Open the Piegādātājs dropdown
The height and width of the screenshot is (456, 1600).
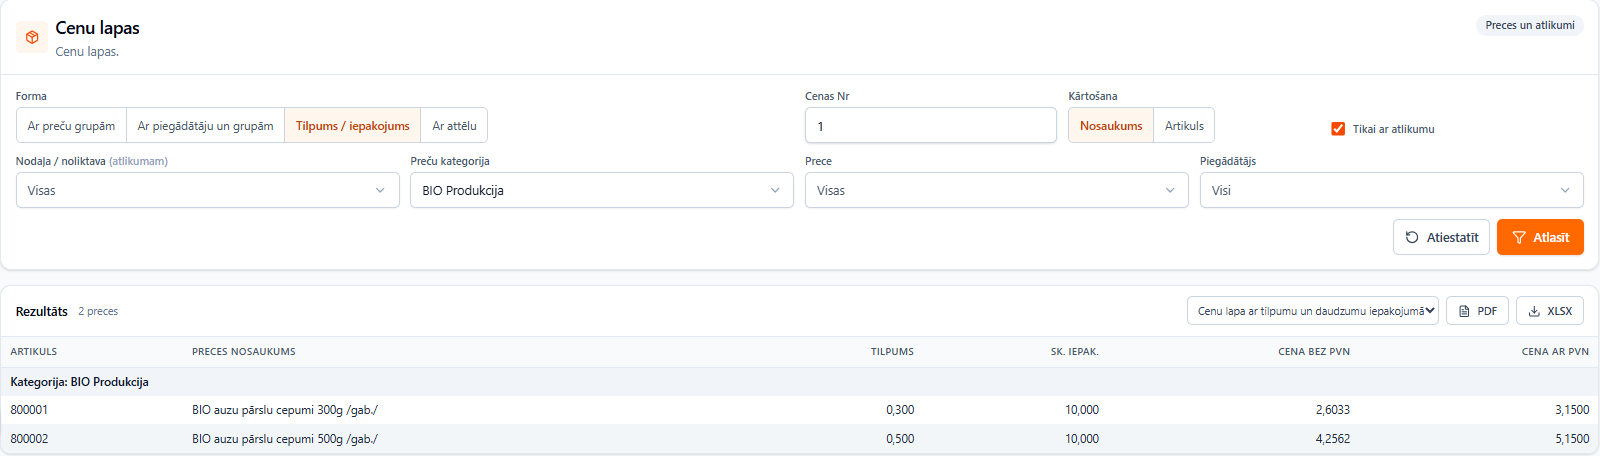1392,190
